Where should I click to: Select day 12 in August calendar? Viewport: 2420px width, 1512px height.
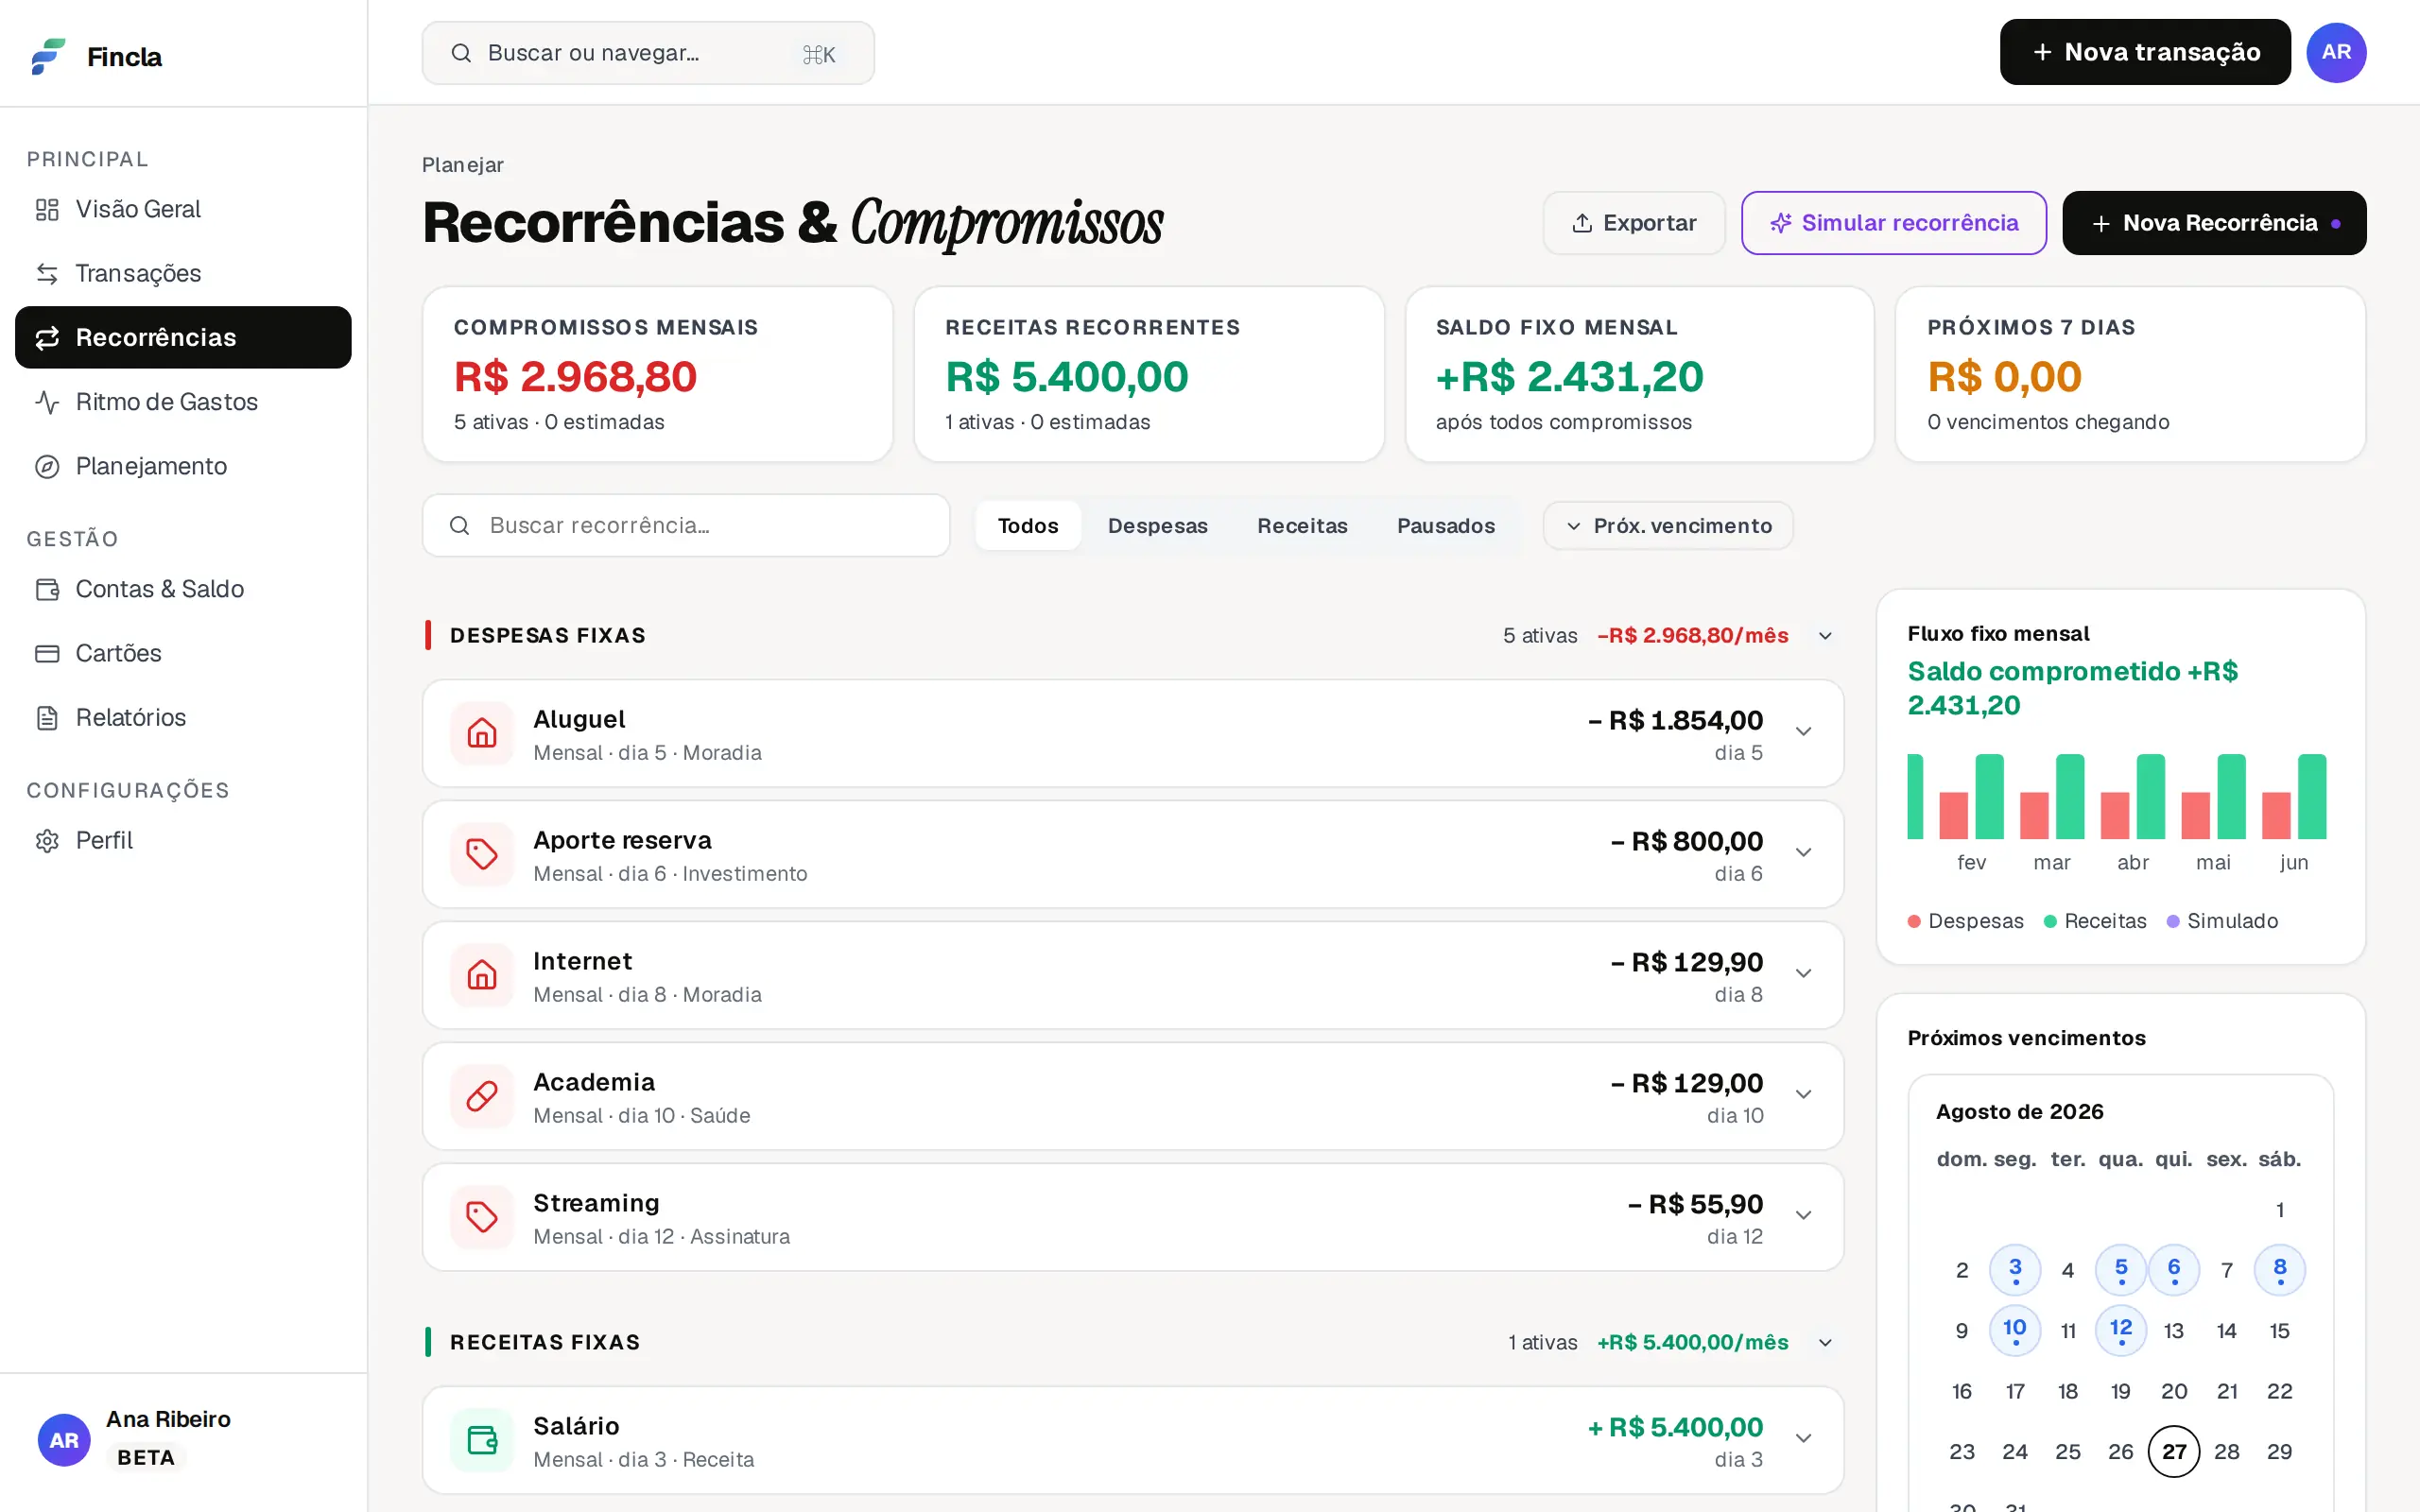click(x=2120, y=1330)
